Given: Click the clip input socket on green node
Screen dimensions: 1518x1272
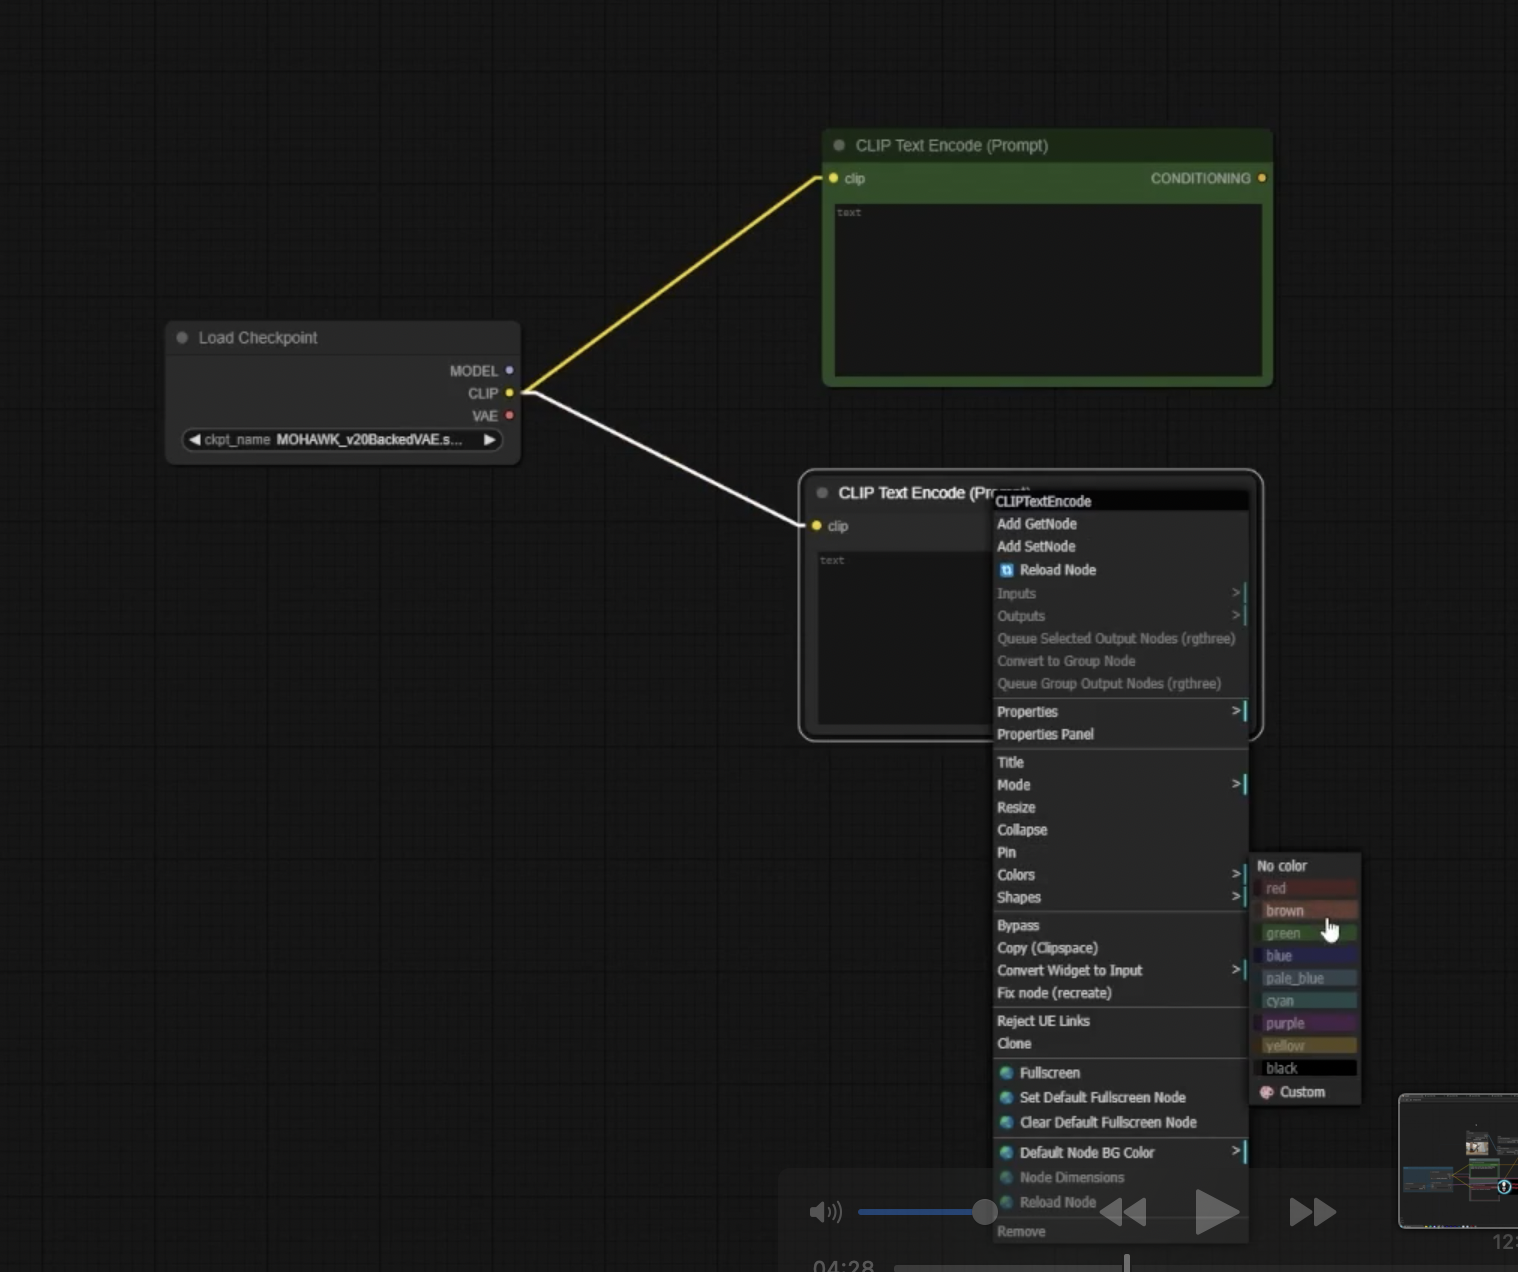Looking at the screenshot, I should click(x=833, y=178).
